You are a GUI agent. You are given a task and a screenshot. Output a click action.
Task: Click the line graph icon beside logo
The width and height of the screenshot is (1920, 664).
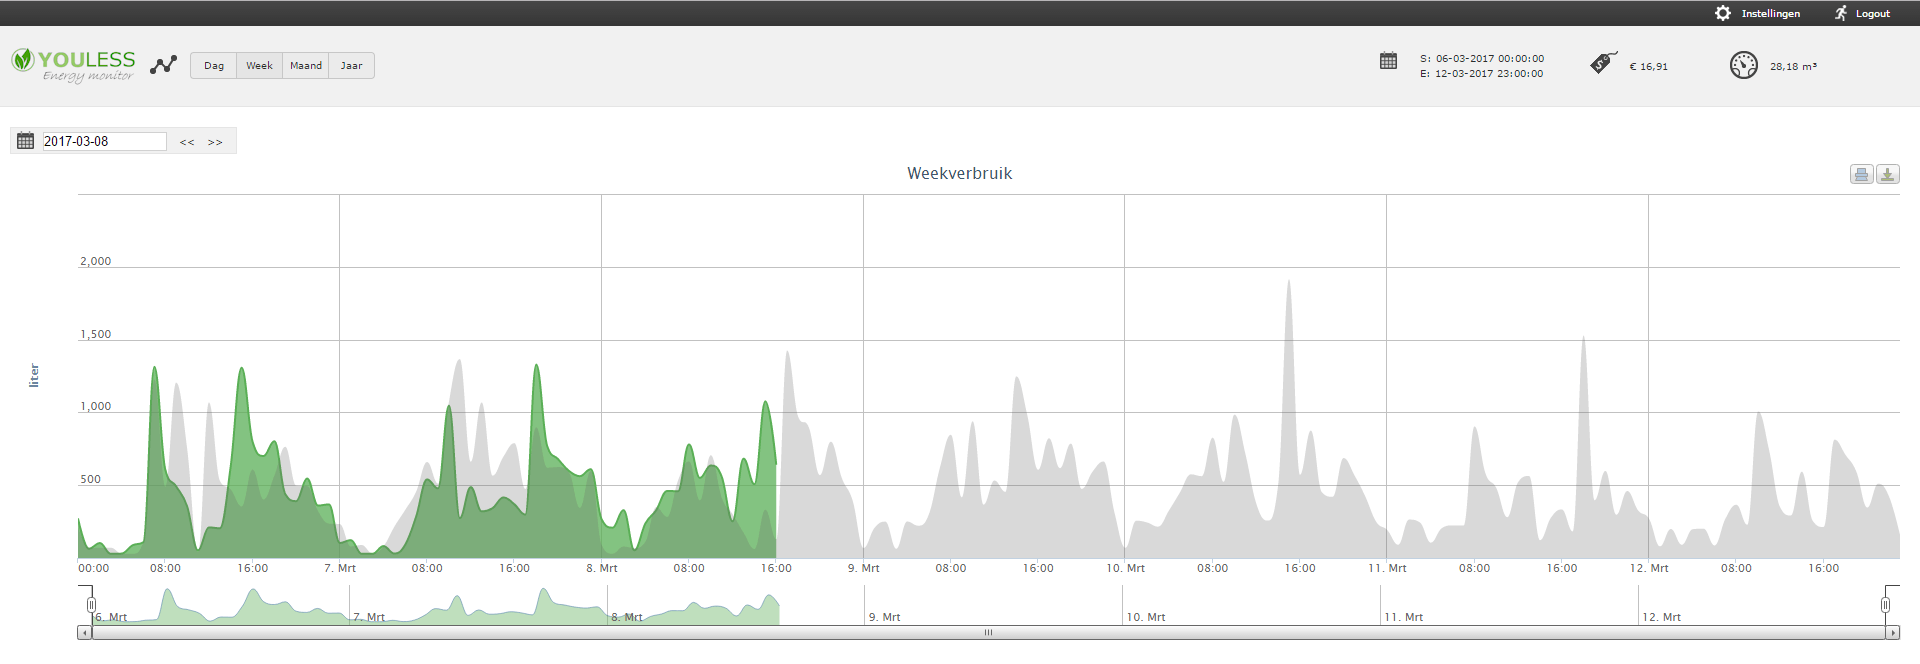[x=163, y=65]
